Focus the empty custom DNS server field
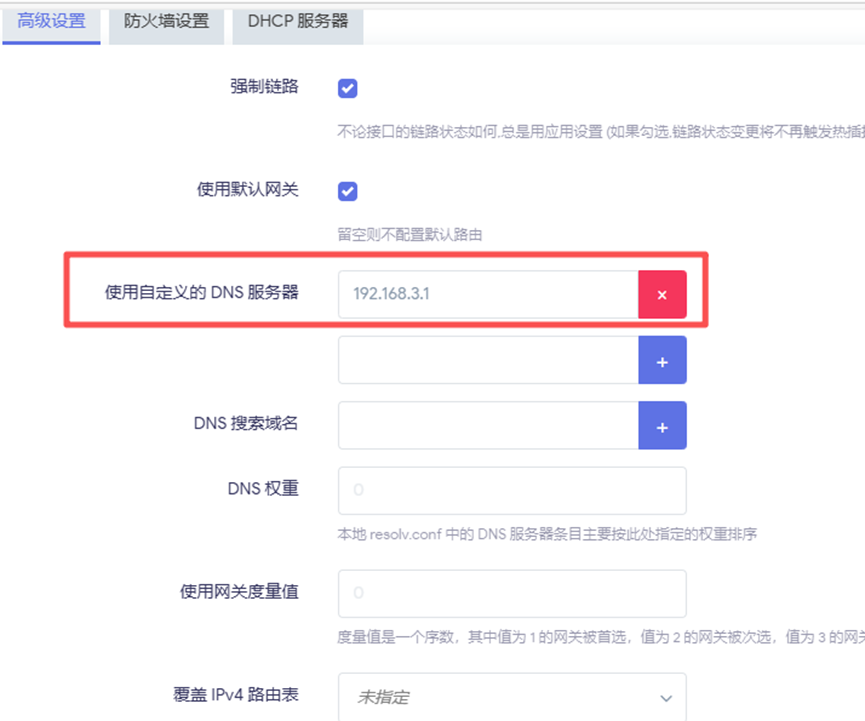This screenshot has height=721, width=865. (x=488, y=360)
